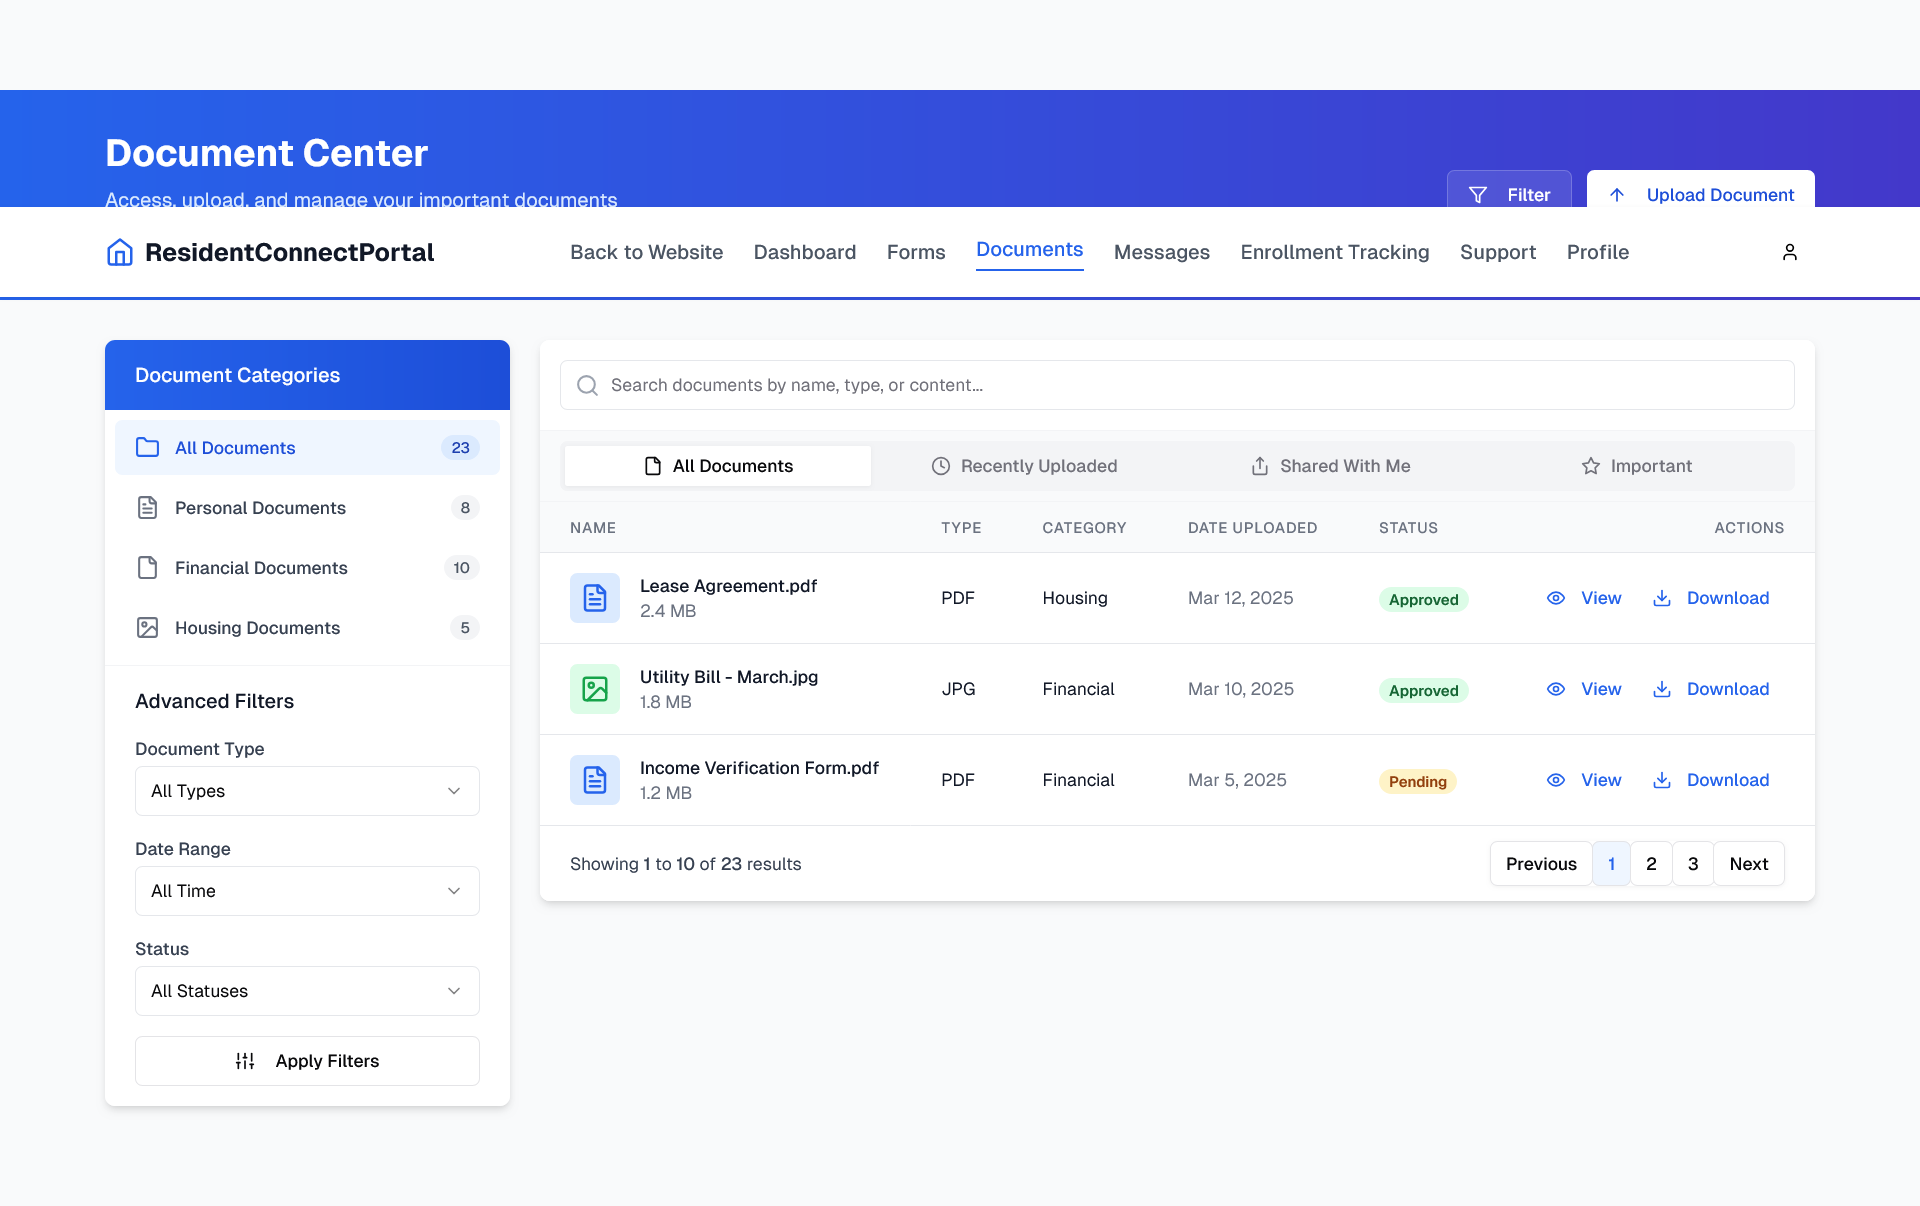Go to page 2 of results
1920x1206 pixels.
pos(1651,864)
